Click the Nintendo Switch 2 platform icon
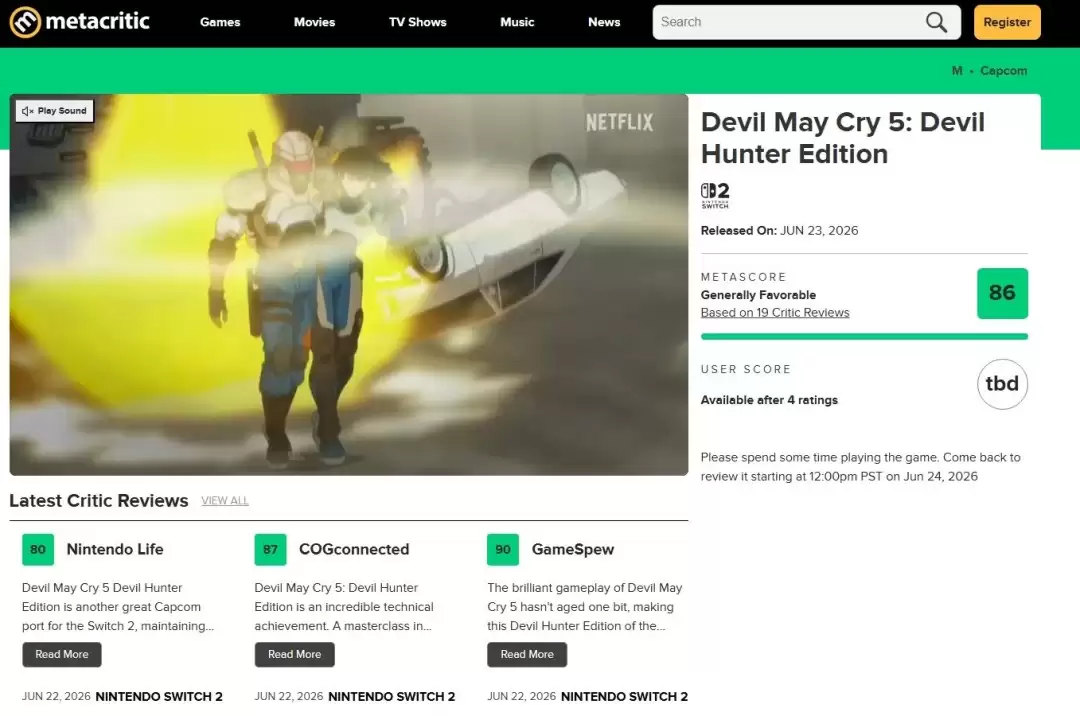 (715, 196)
